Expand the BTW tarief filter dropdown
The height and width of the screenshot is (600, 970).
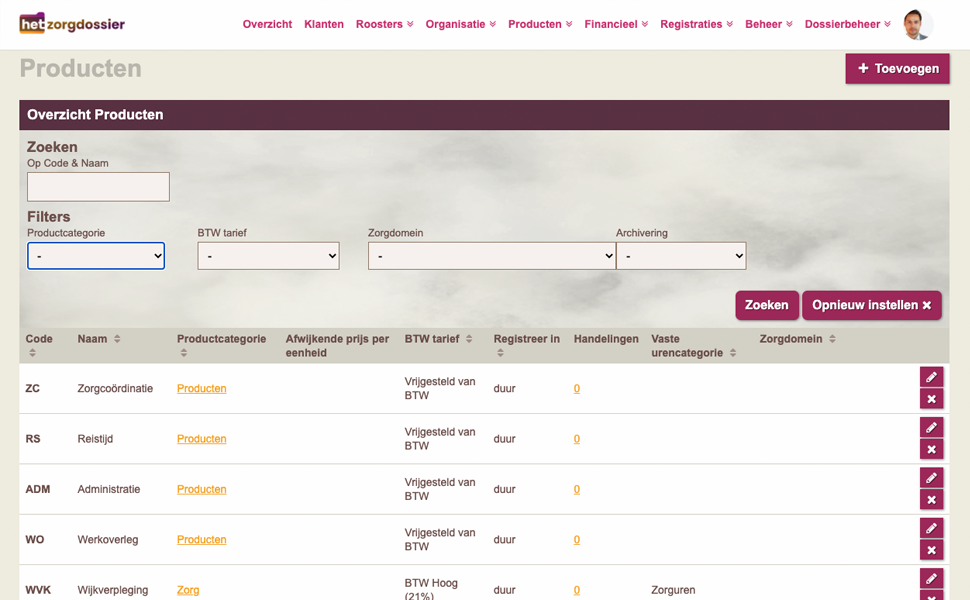coord(268,256)
